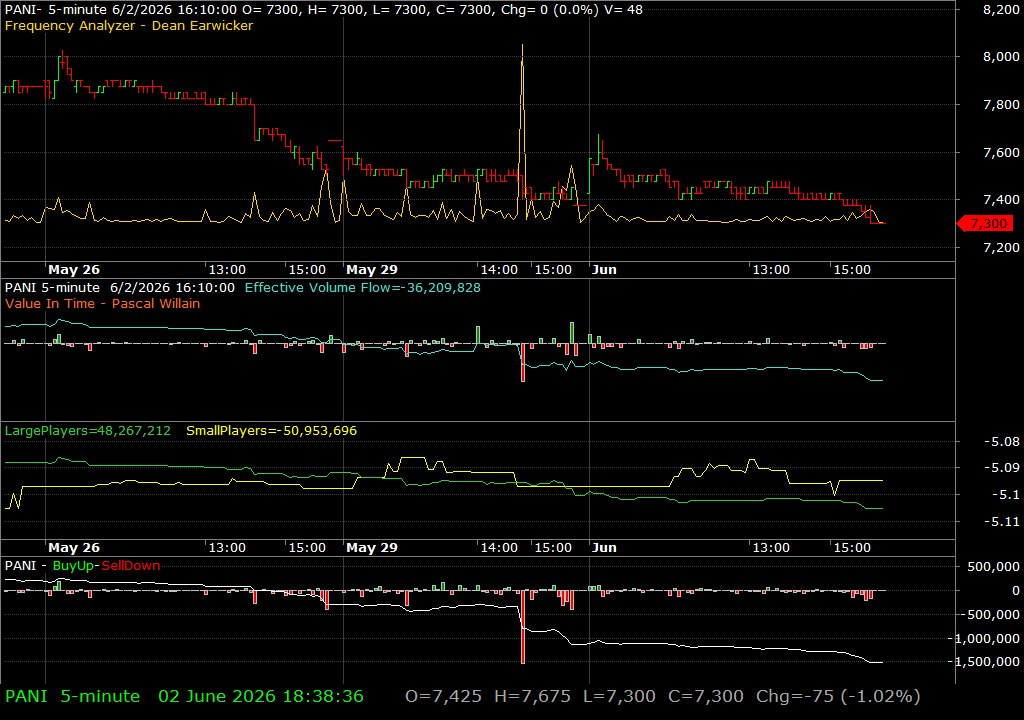Click the 8,000 price axis label
This screenshot has width=1024, height=720.
[x=1001, y=56]
